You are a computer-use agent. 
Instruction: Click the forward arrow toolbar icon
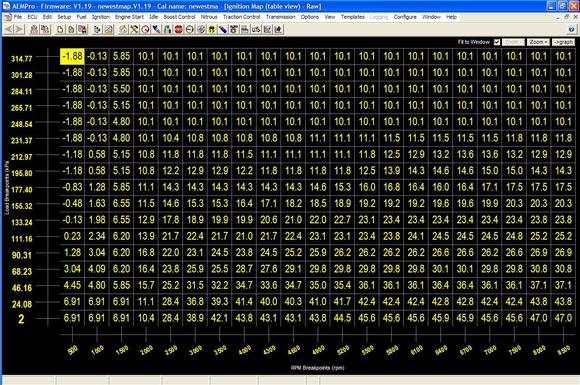click(x=19, y=29)
